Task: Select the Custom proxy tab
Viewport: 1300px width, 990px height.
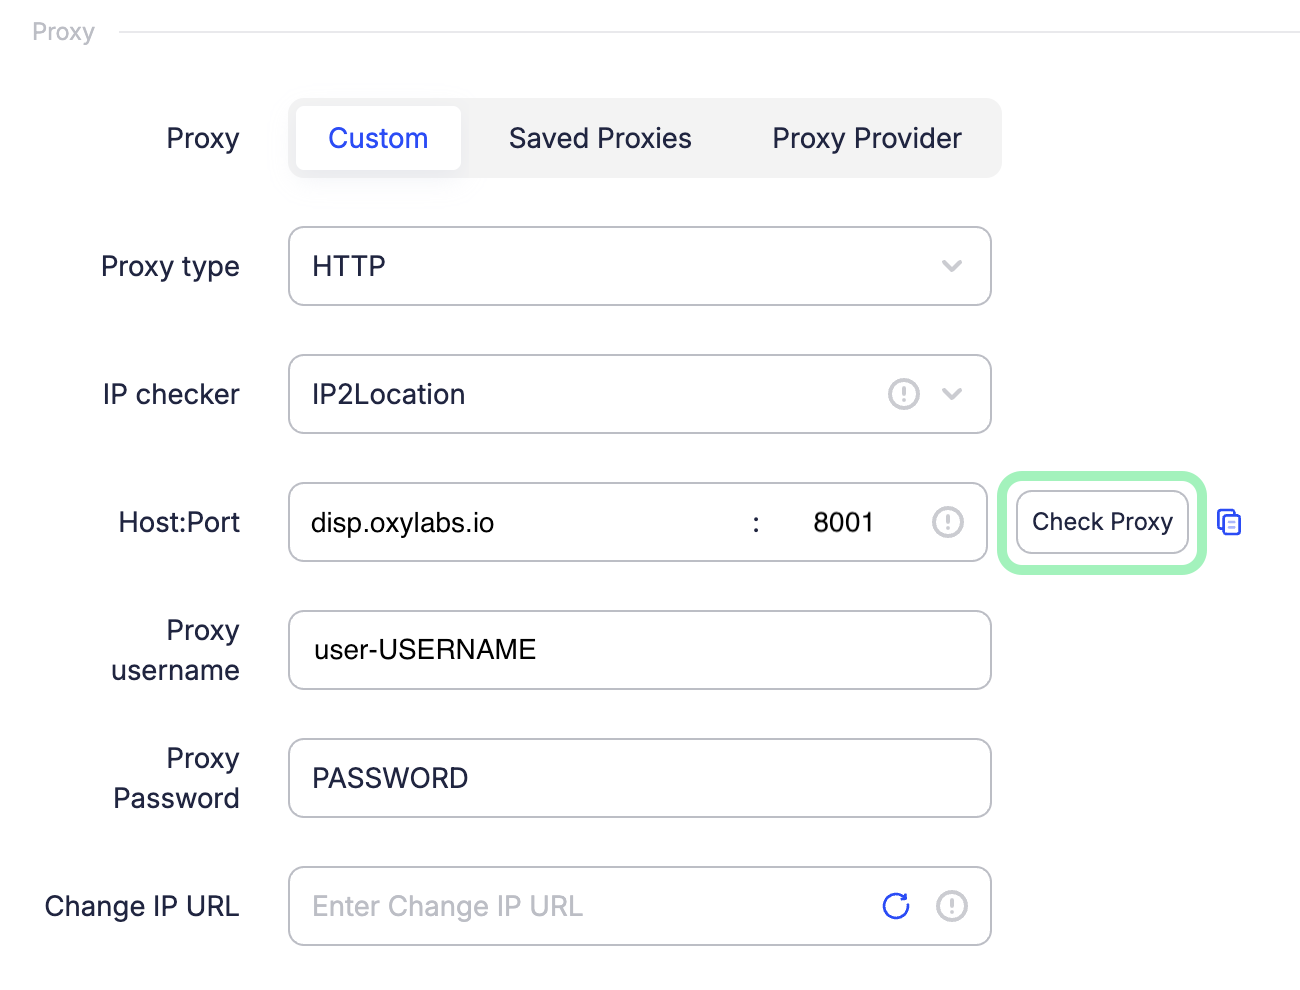Action: tap(378, 138)
